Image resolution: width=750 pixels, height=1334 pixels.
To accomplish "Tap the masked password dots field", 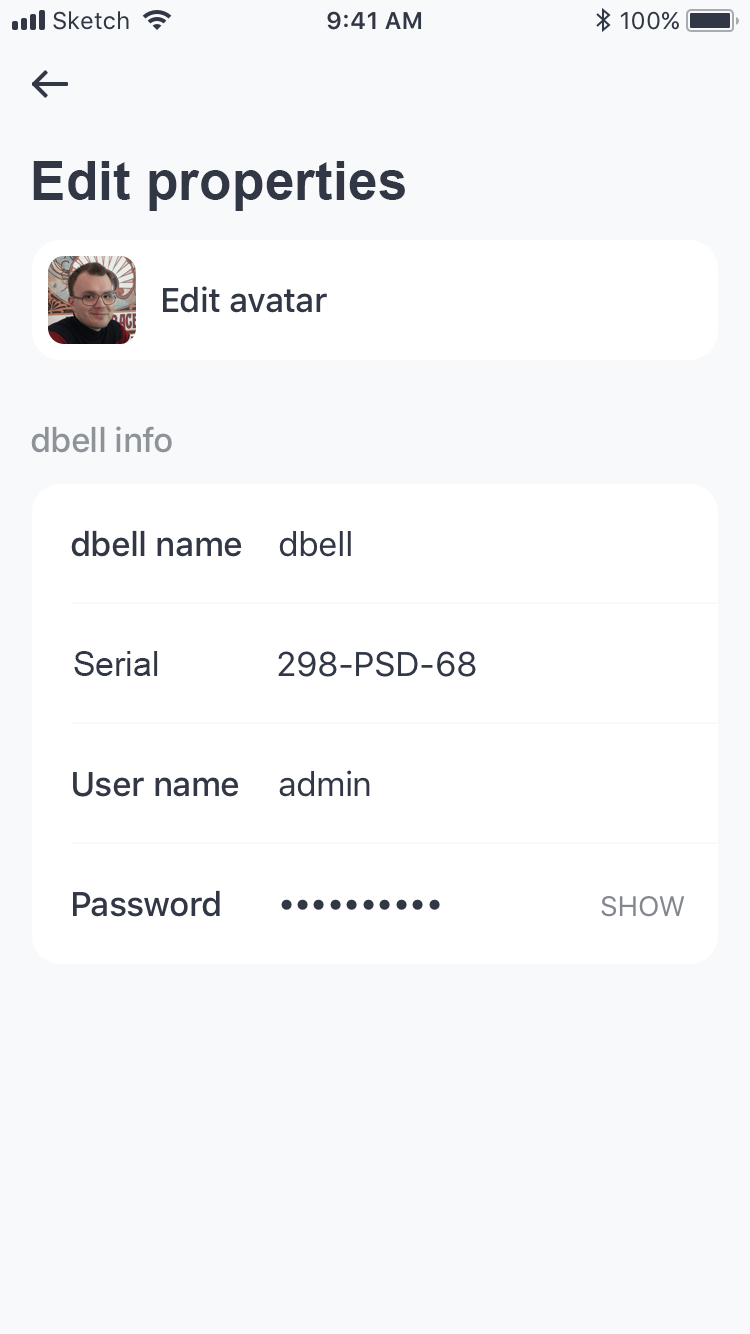I will pyautogui.click(x=360, y=905).
